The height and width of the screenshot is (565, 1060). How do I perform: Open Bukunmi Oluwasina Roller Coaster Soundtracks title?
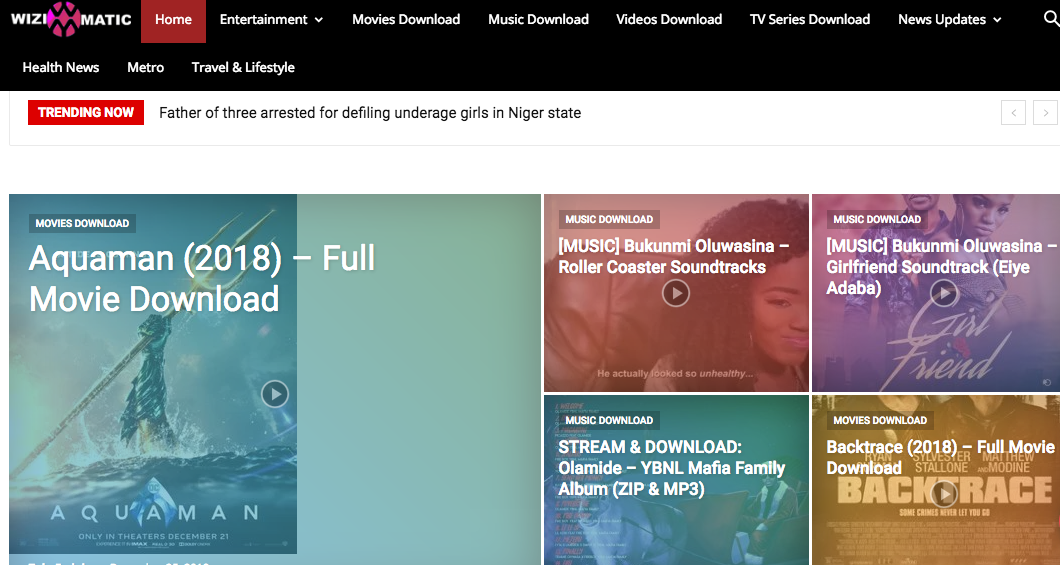click(673, 256)
